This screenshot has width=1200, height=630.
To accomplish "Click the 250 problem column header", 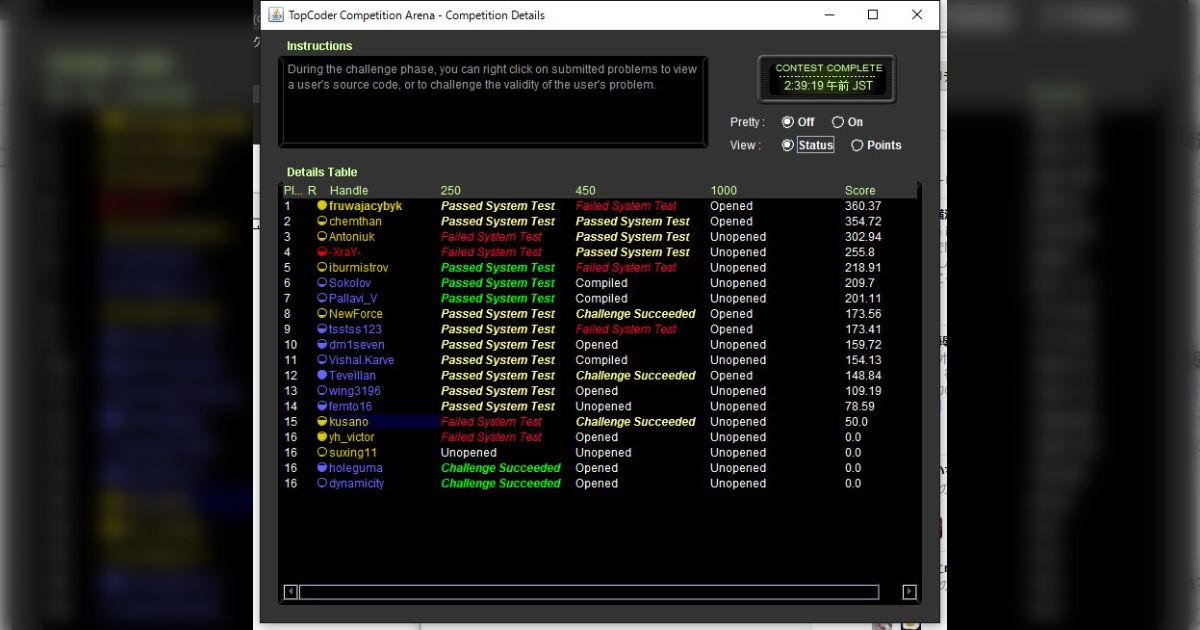I will (451, 190).
